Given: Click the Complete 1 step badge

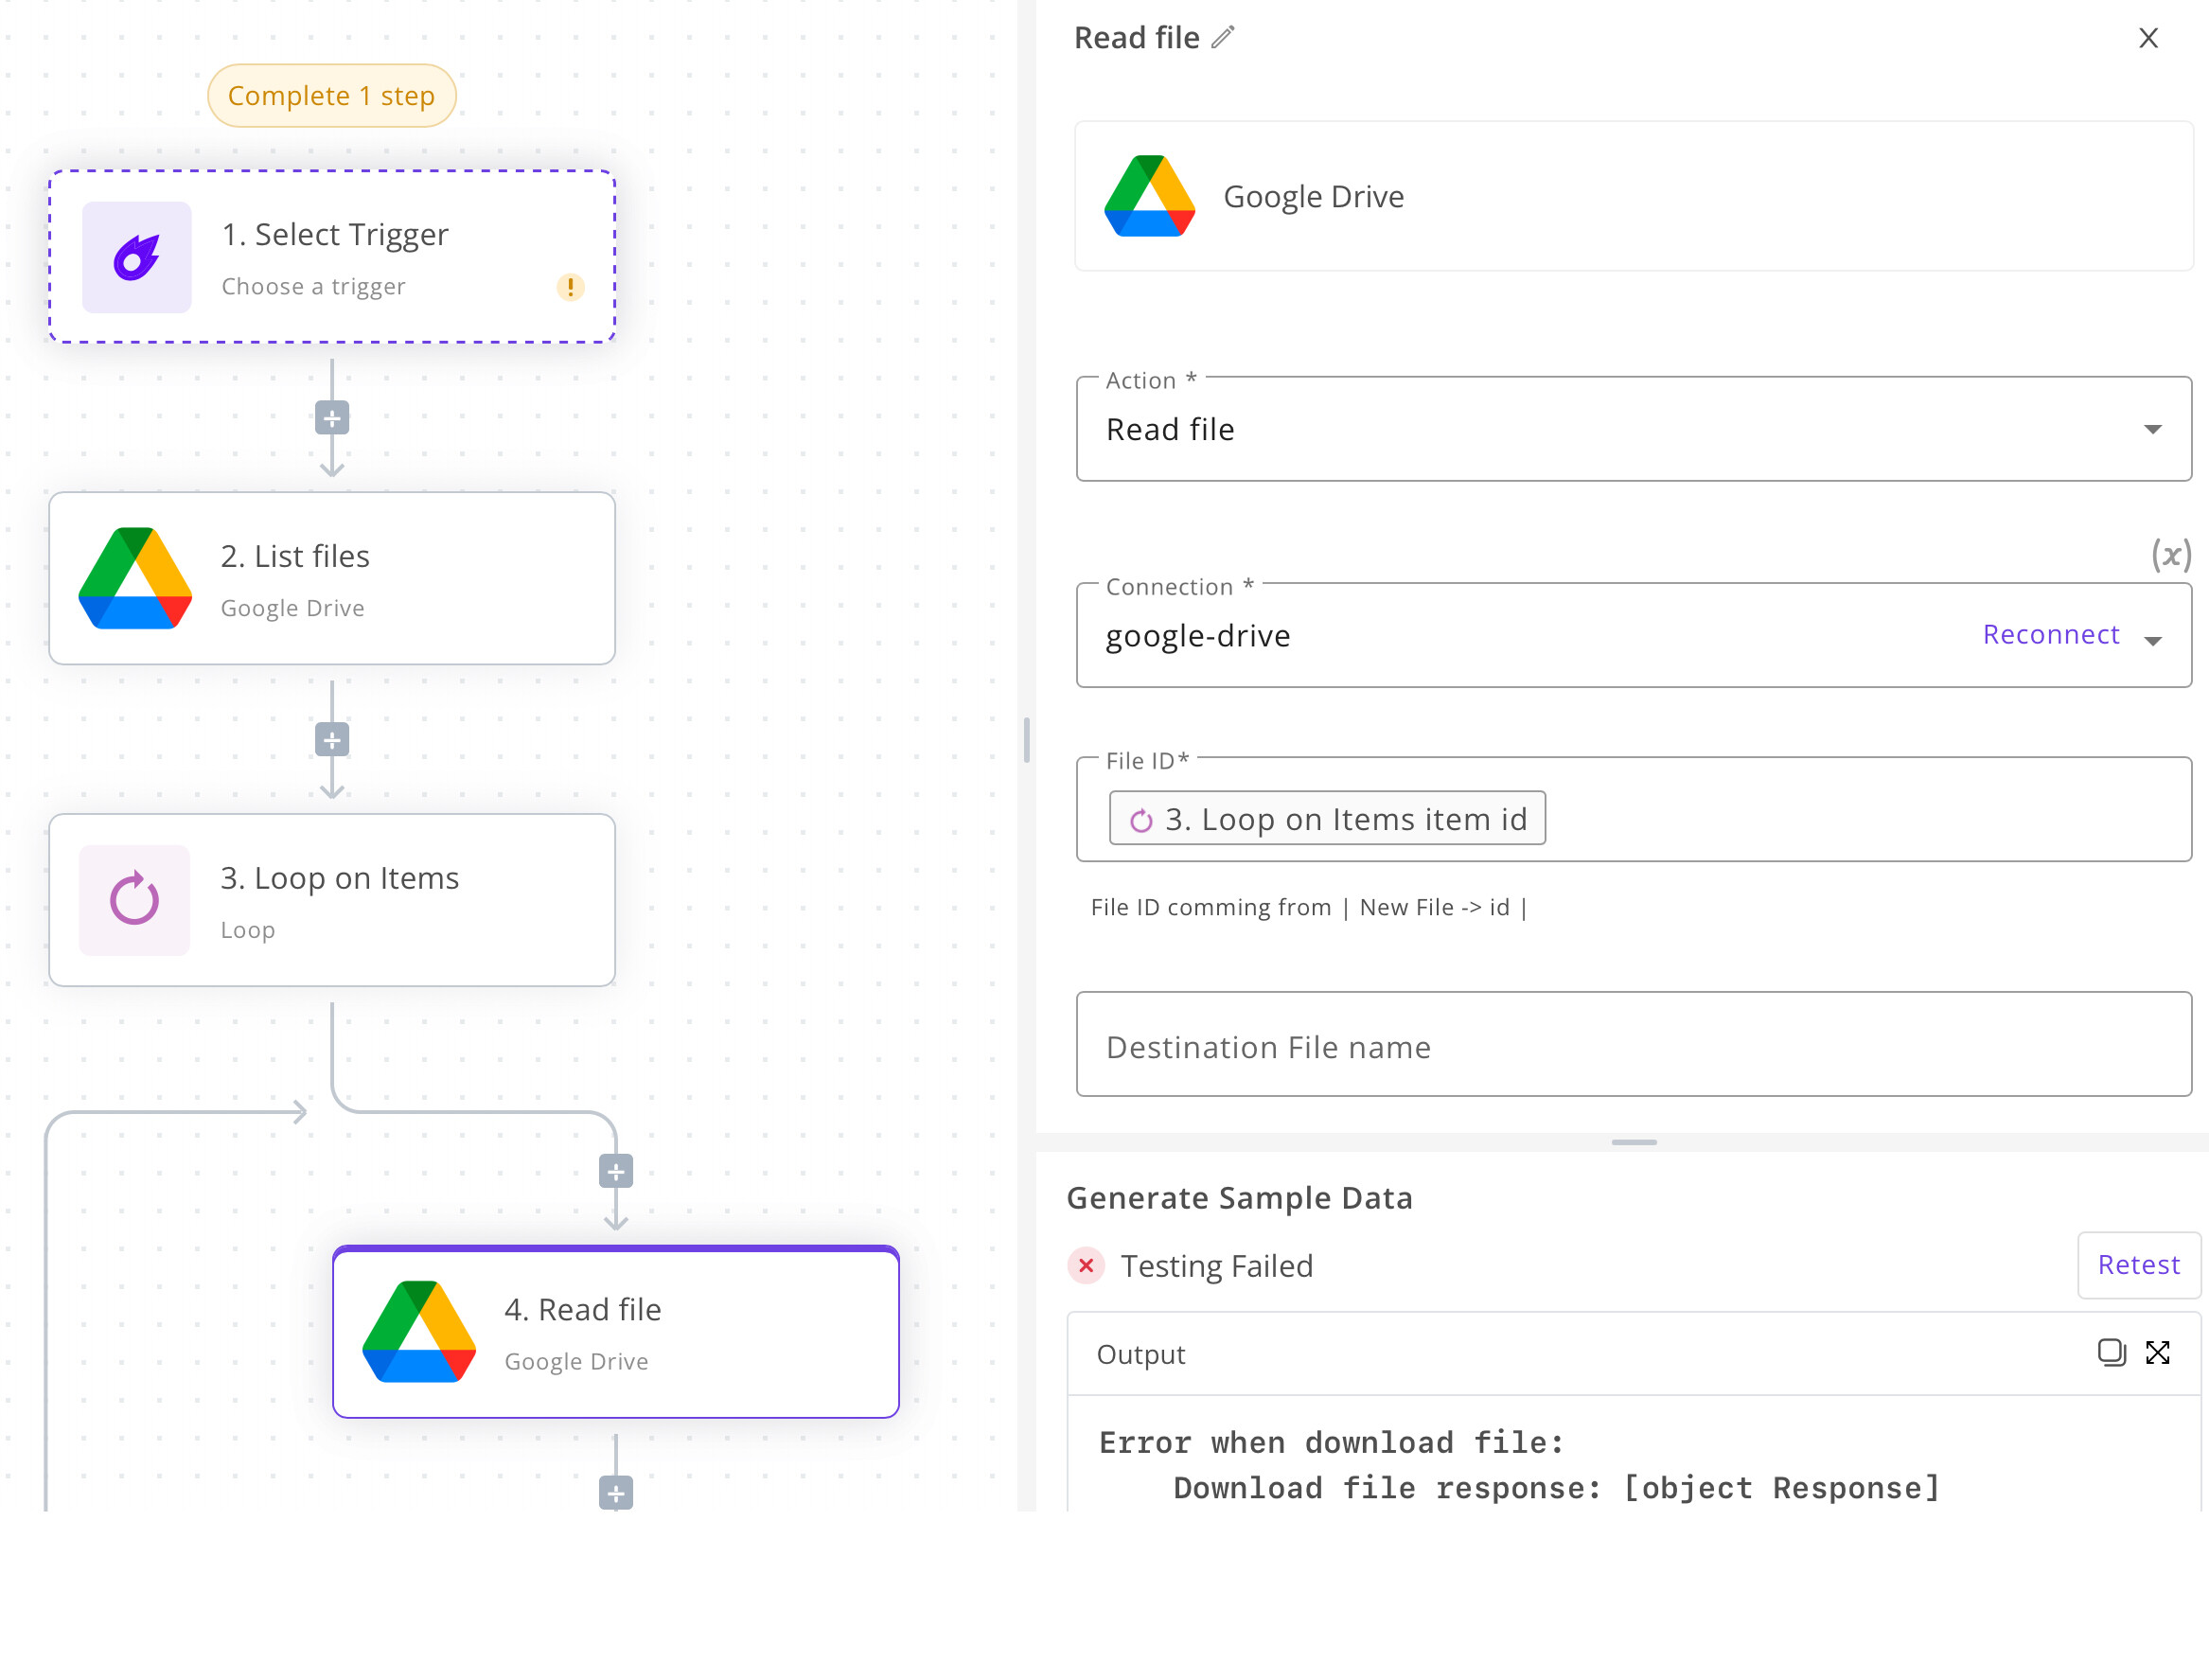Looking at the screenshot, I should (331, 96).
